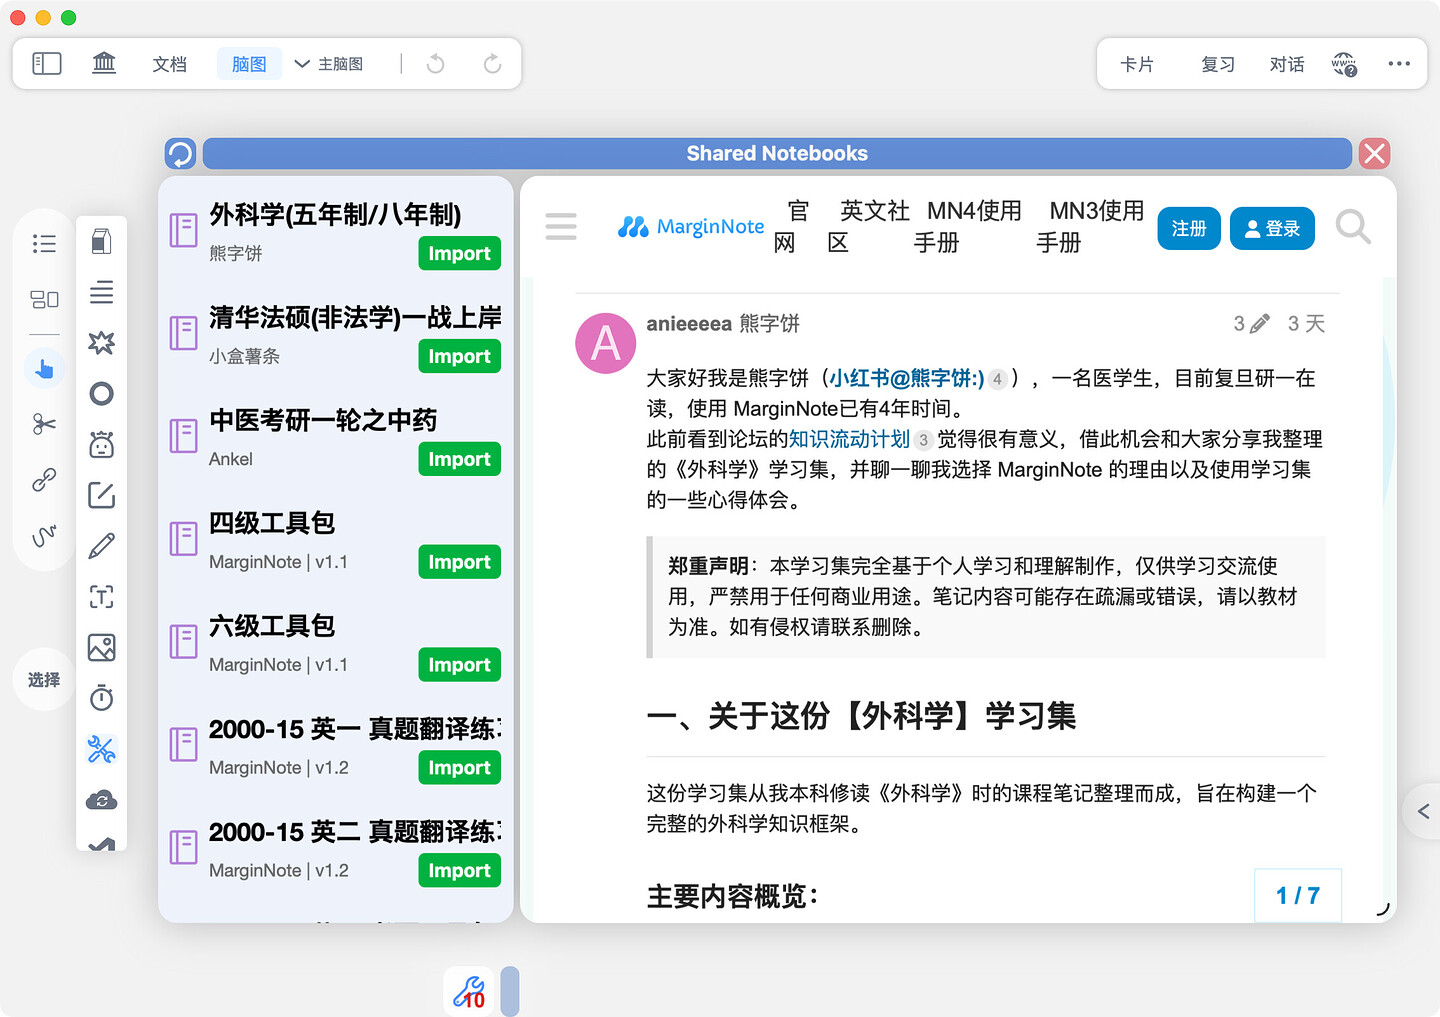Open the hamburger menu in forum page
This screenshot has height=1017, width=1440.
tap(561, 226)
